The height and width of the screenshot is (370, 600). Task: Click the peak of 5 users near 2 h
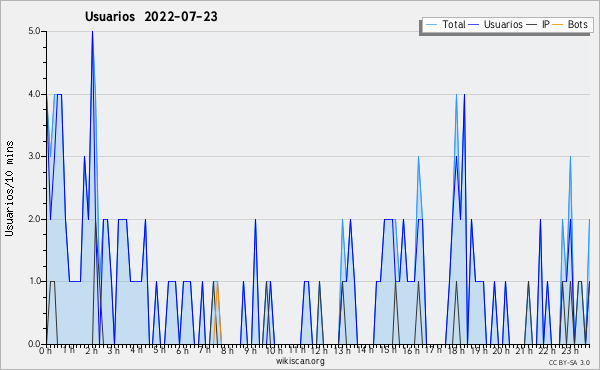pyautogui.click(x=92, y=32)
